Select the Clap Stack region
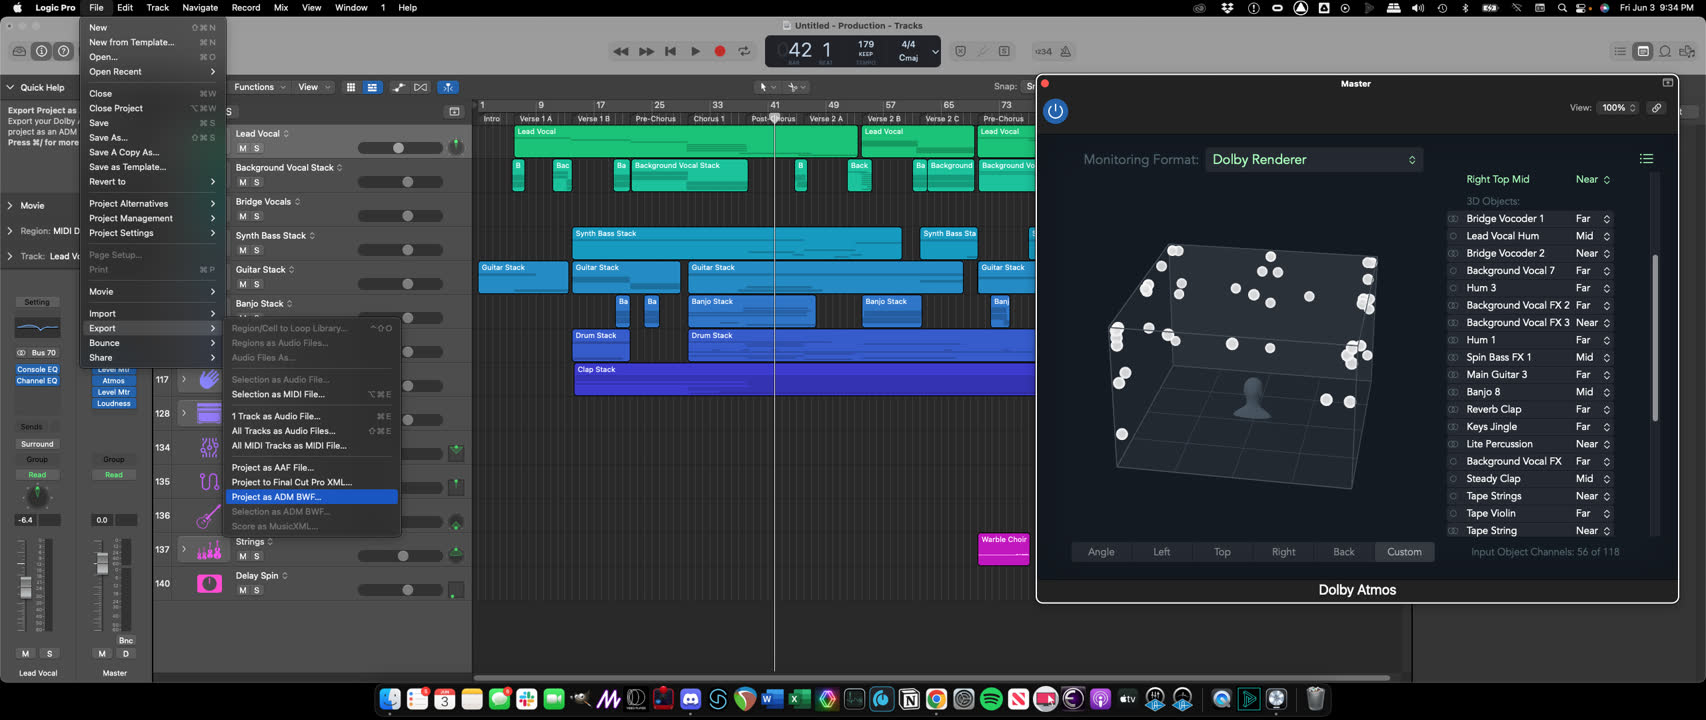 (x=804, y=379)
